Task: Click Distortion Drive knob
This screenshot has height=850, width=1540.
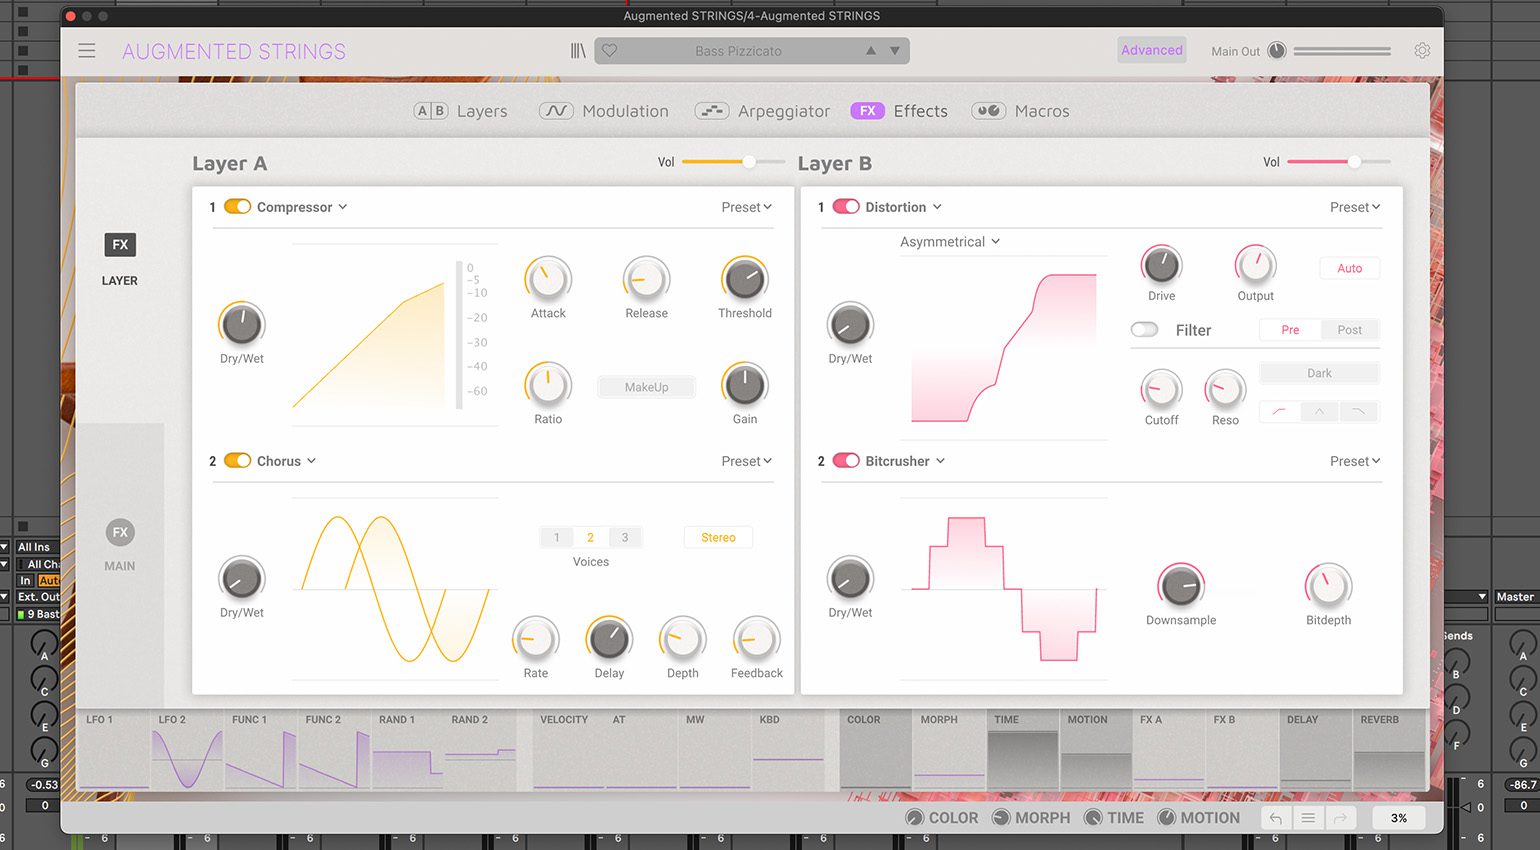Action: pyautogui.click(x=1161, y=265)
